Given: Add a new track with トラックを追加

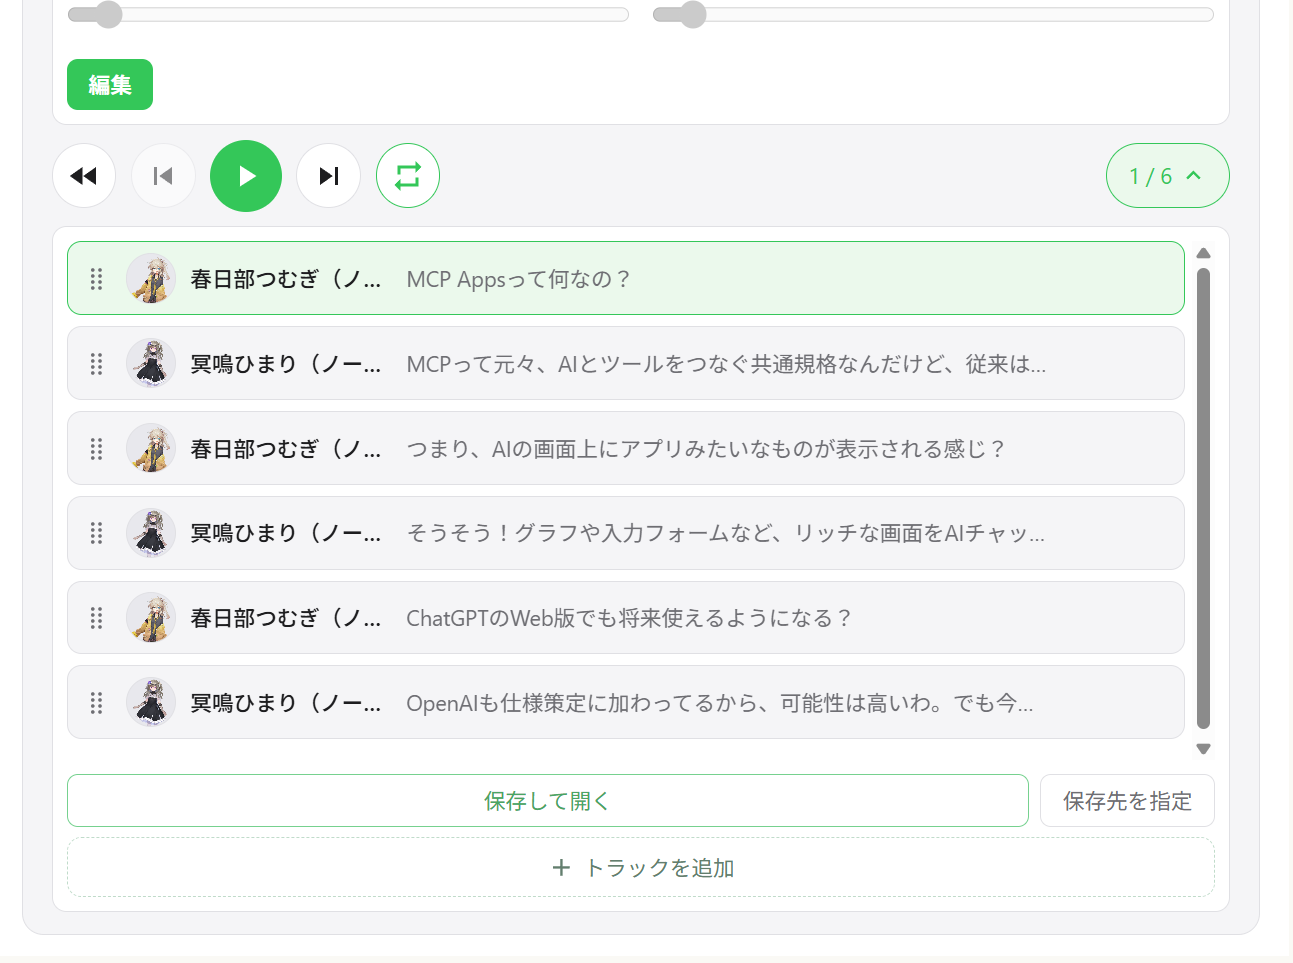Looking at the screenshot, I should [x=642, y=868].
